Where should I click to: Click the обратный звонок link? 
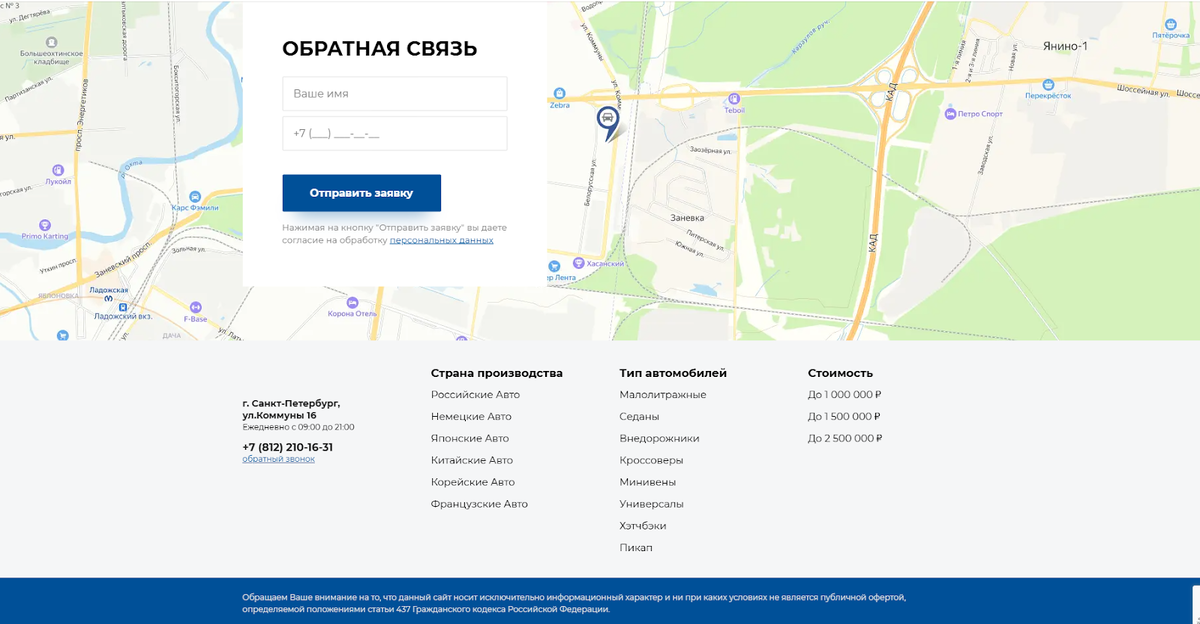point(278,459)
